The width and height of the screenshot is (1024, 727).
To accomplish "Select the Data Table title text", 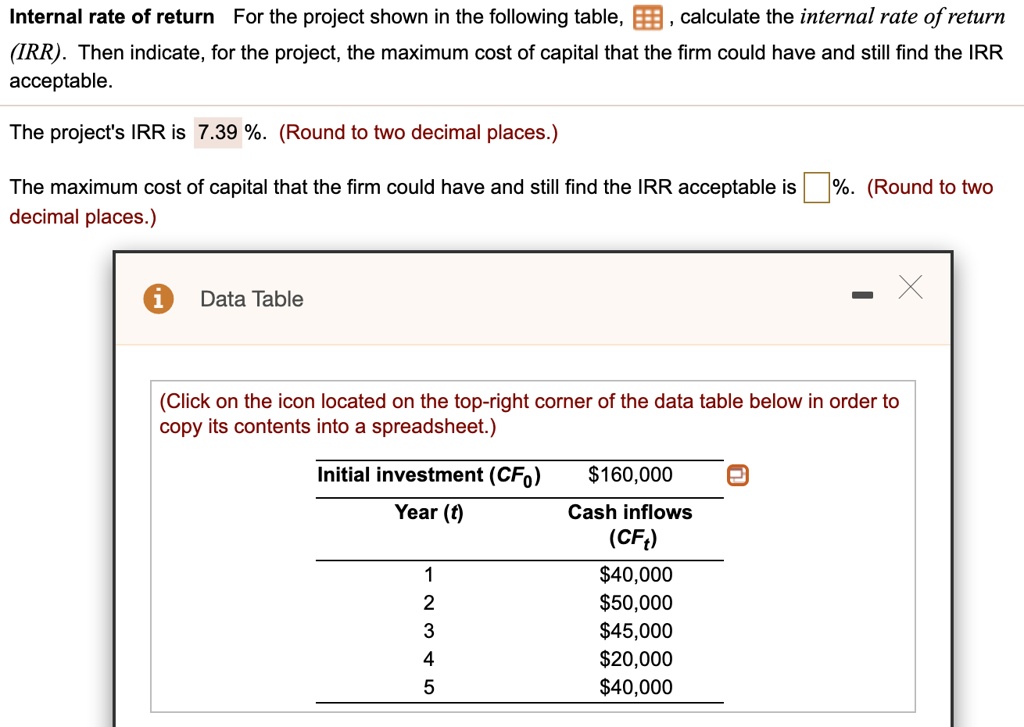I will pos(250,298).
